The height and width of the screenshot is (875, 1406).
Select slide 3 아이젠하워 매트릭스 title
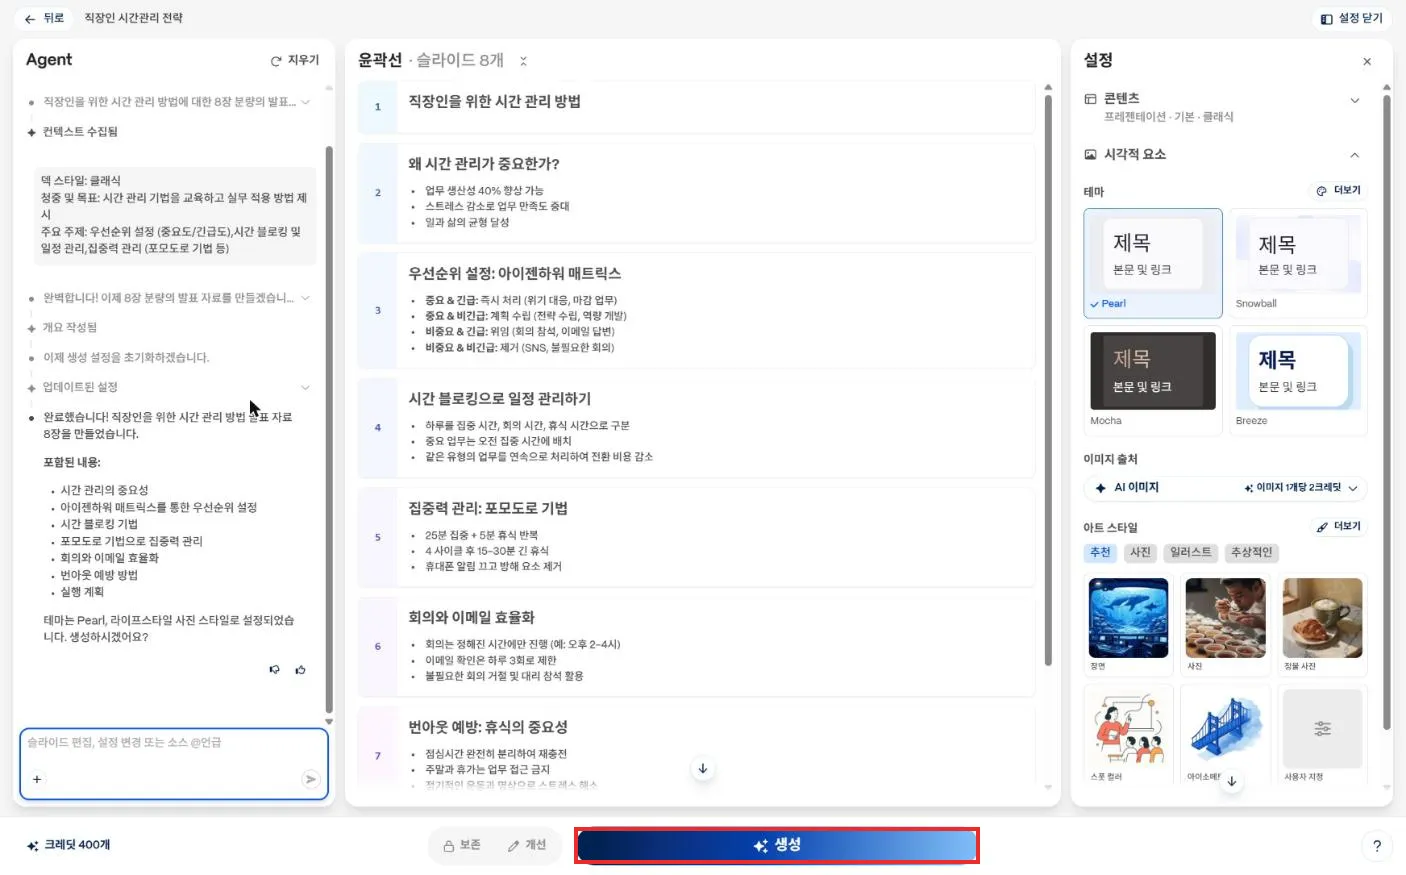(x=514, y=273)
